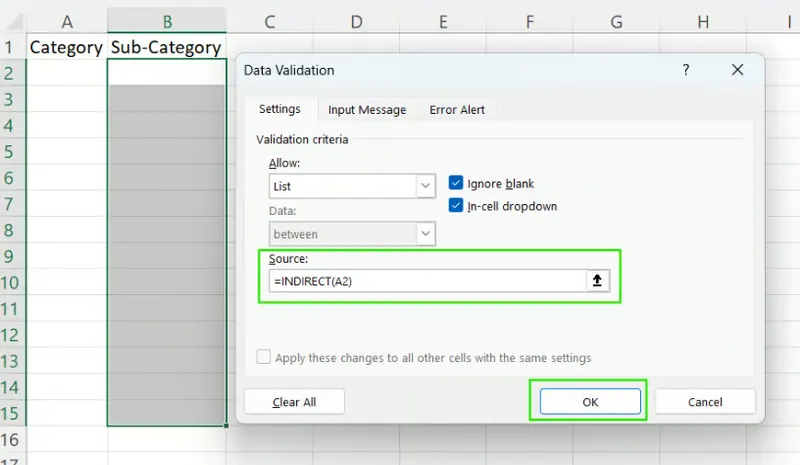Select the Settings tab
The image size is (800, 465).
click(279, 110)
